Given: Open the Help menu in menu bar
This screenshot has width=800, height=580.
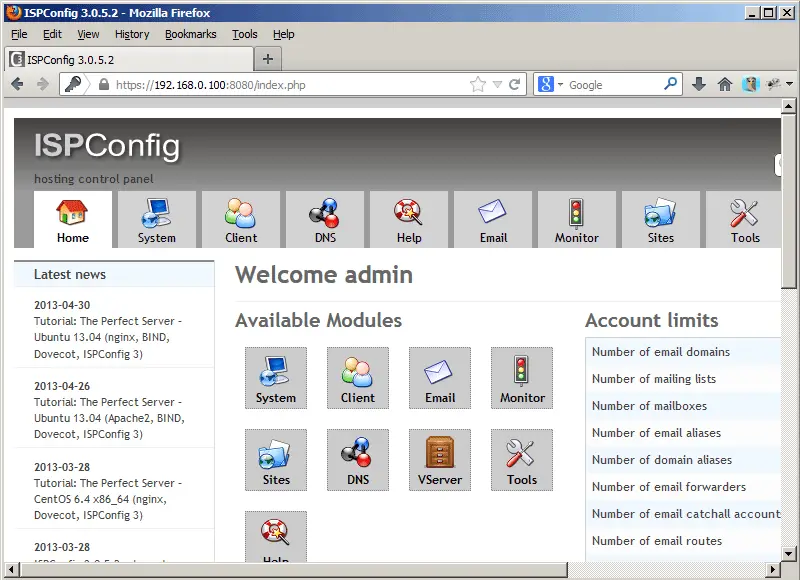Looking at the screenshot, I should pos(284,34).
